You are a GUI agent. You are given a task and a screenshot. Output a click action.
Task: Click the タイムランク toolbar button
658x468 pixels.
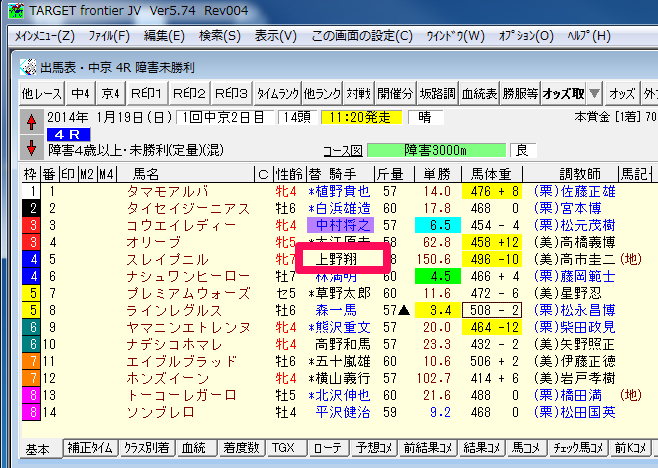coord(278,93)
